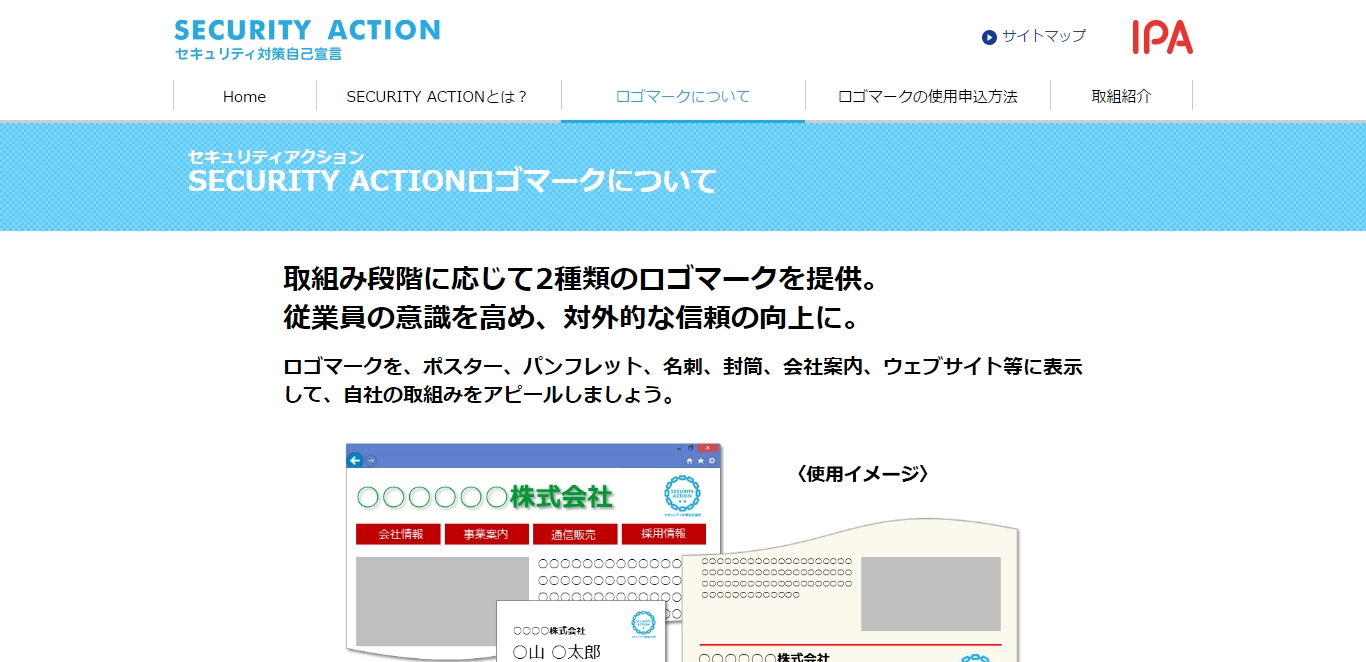Click the paragraph starting ロゴマークを、ポスター
1366x662 pixels.
tap(683, 380)
